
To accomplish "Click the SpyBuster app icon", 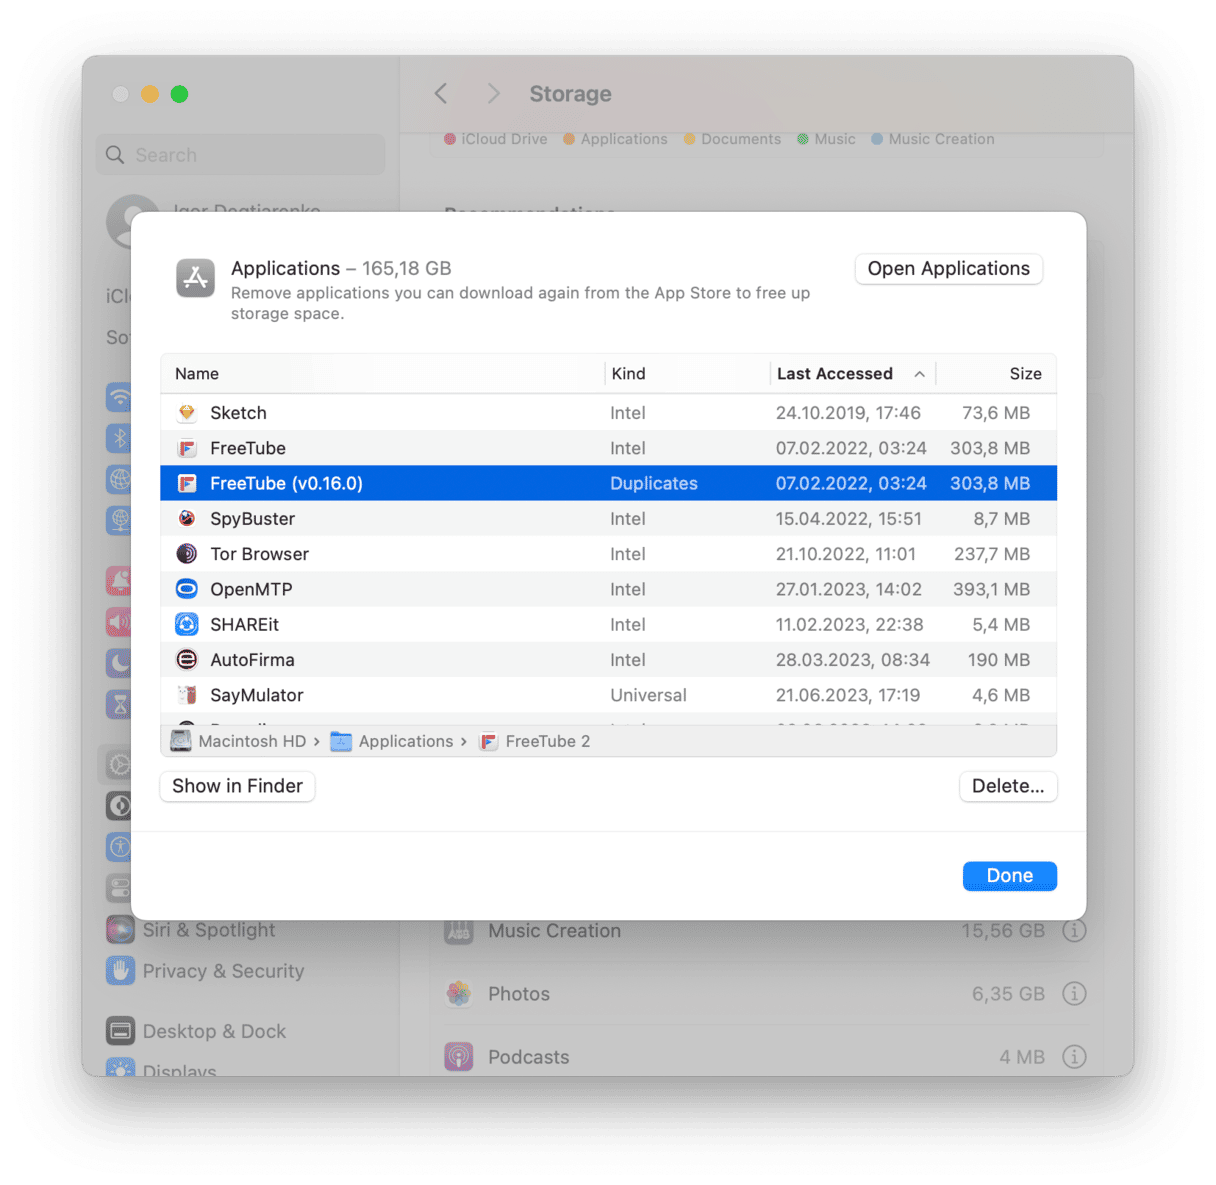I will click(x=187, y=519).
